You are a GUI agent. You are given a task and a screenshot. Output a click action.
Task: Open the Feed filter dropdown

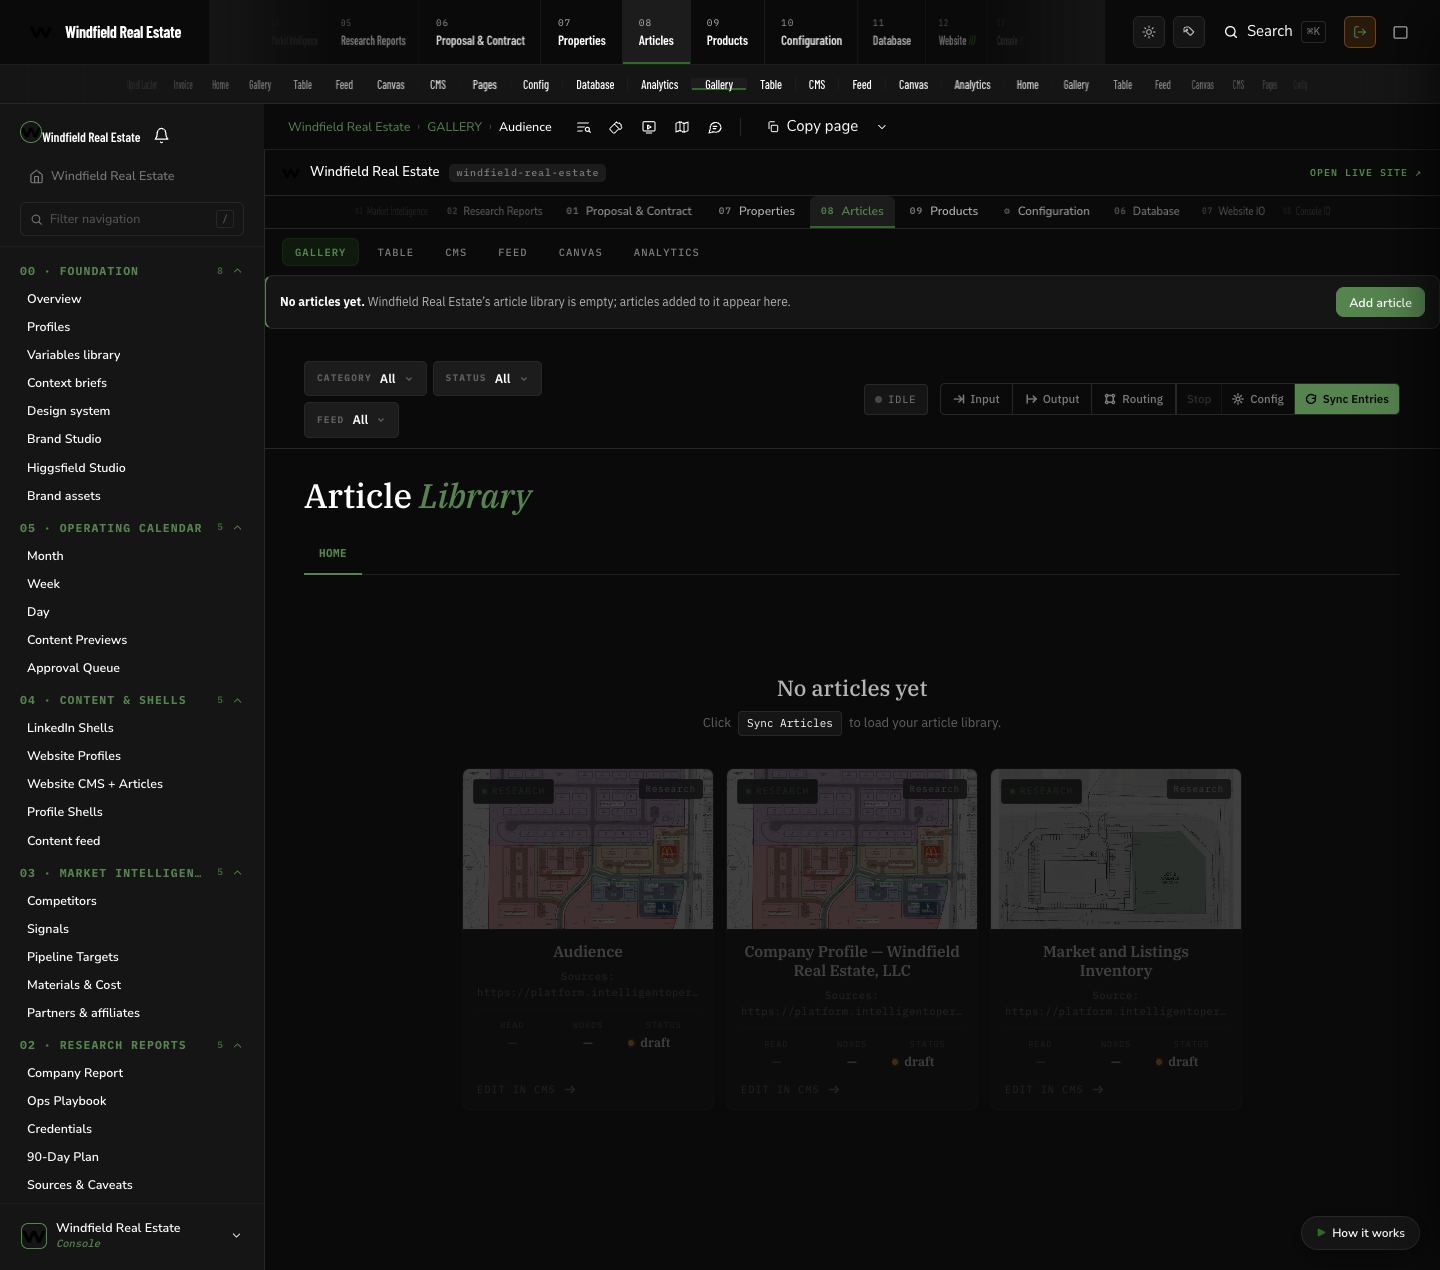[x=351, y=420]
